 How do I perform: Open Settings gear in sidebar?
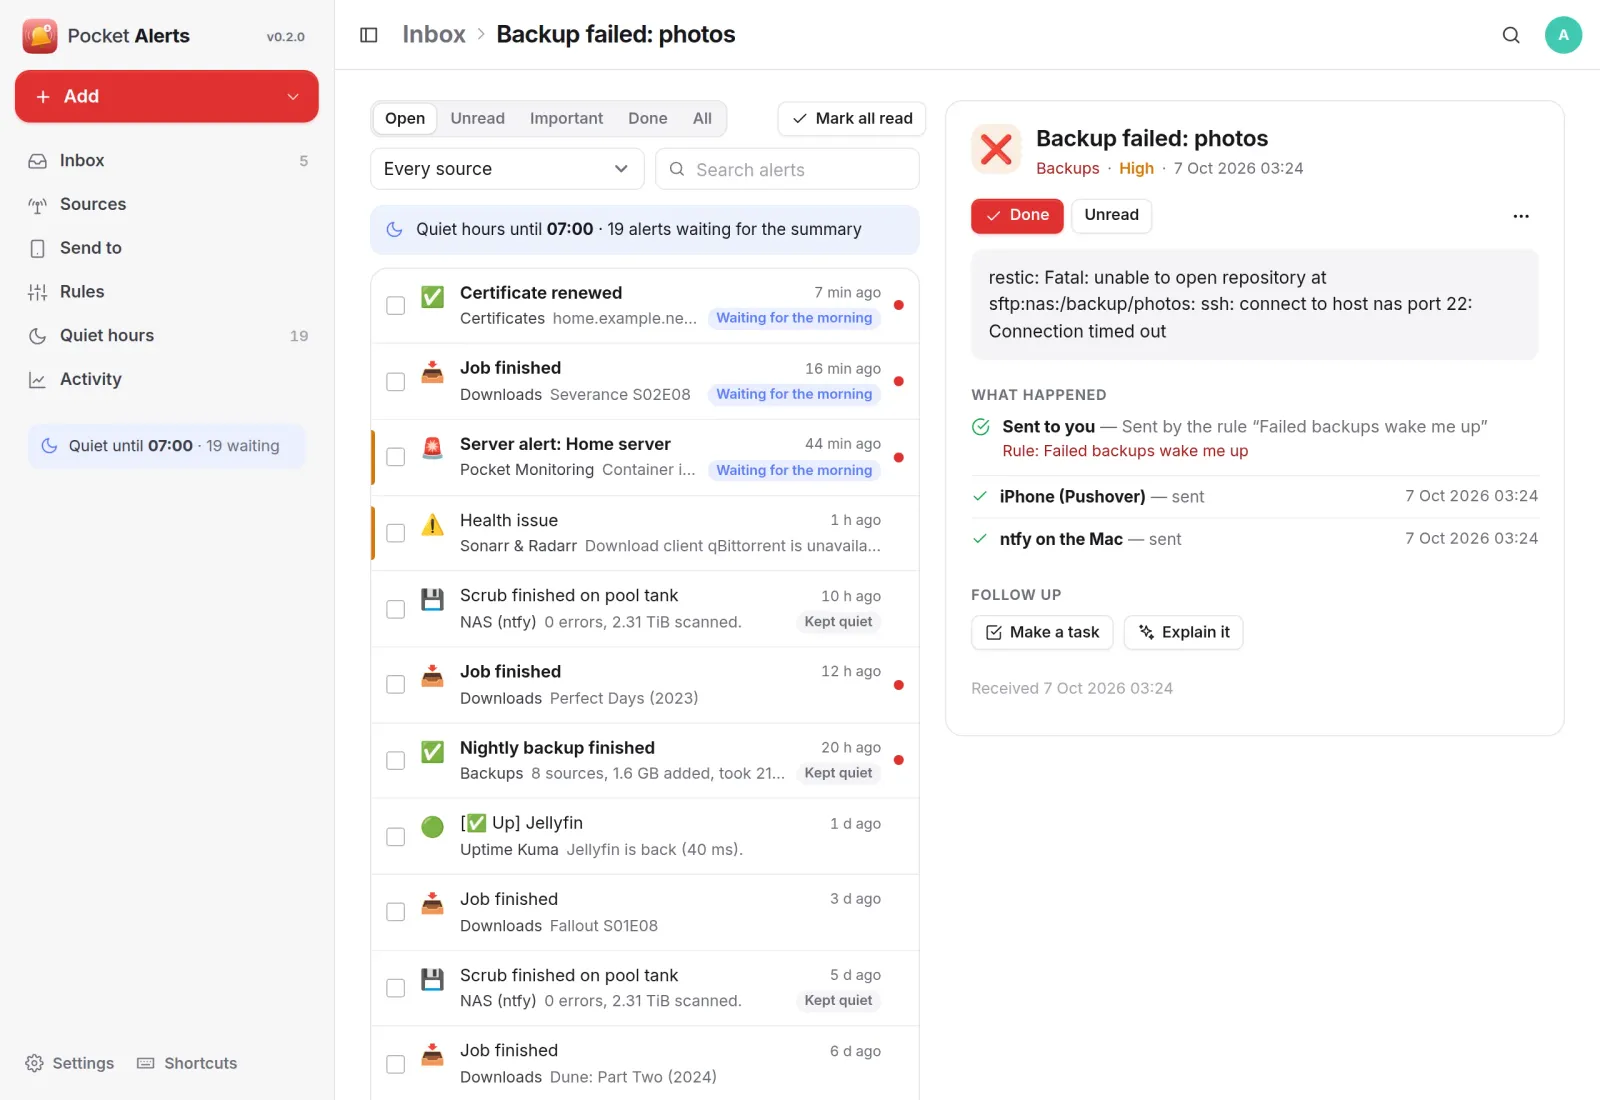(x=69, y=1063)
